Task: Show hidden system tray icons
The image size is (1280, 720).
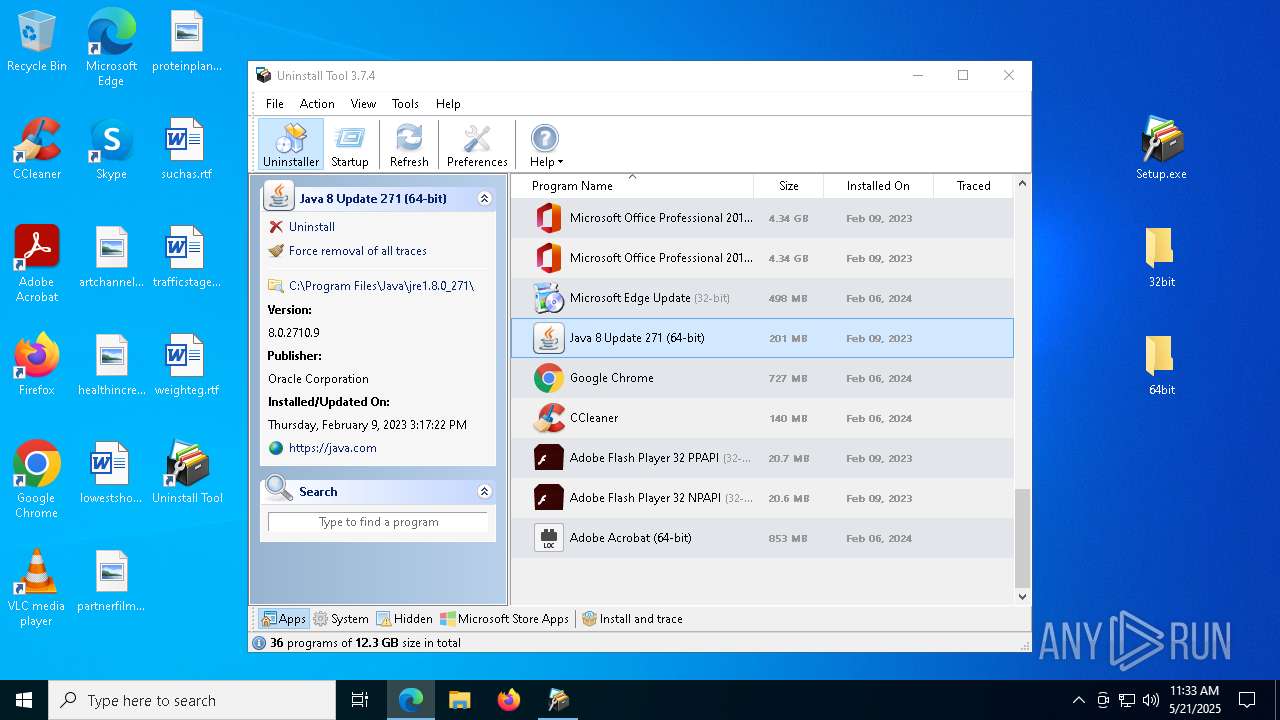Action: (x=1078, y=700)
